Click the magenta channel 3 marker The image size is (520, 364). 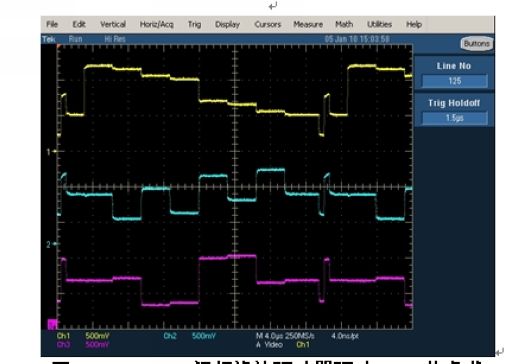[52, 324]
